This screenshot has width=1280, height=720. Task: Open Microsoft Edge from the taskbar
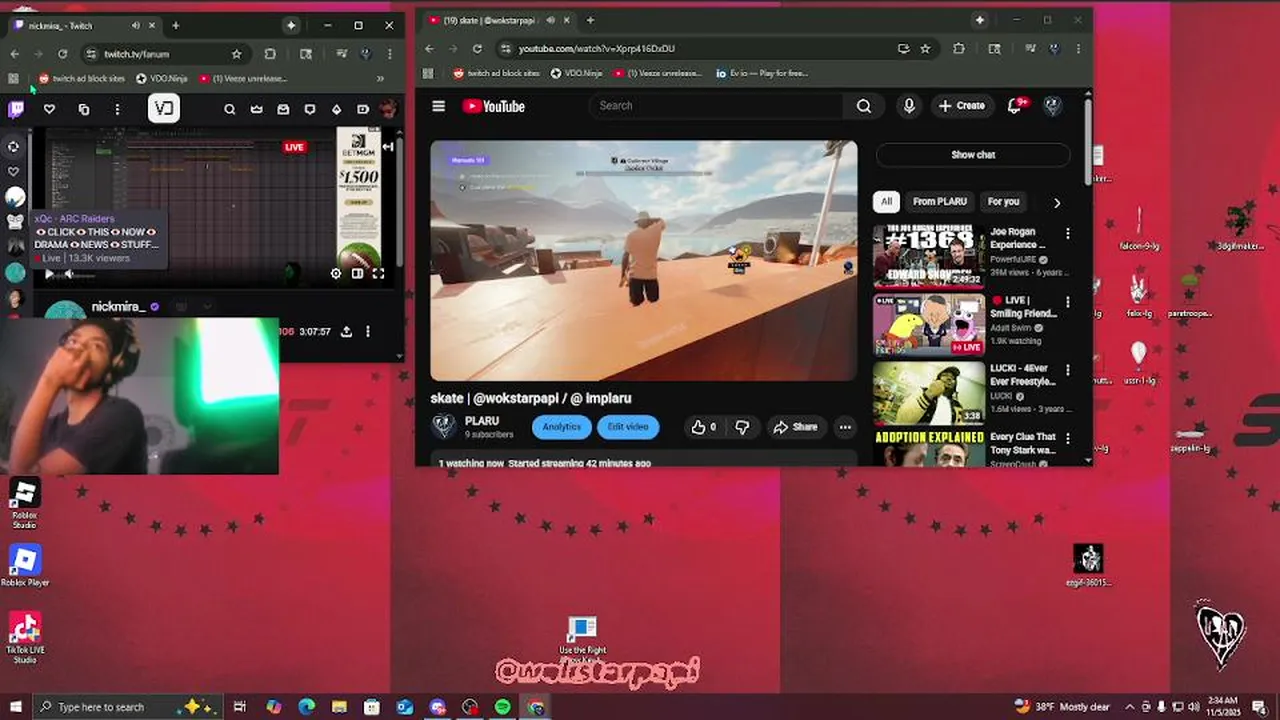pos(306,707)
